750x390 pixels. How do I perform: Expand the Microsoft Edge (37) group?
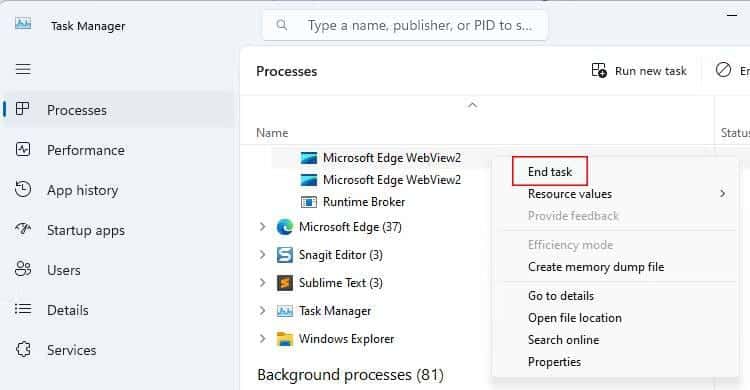point(262,226)
